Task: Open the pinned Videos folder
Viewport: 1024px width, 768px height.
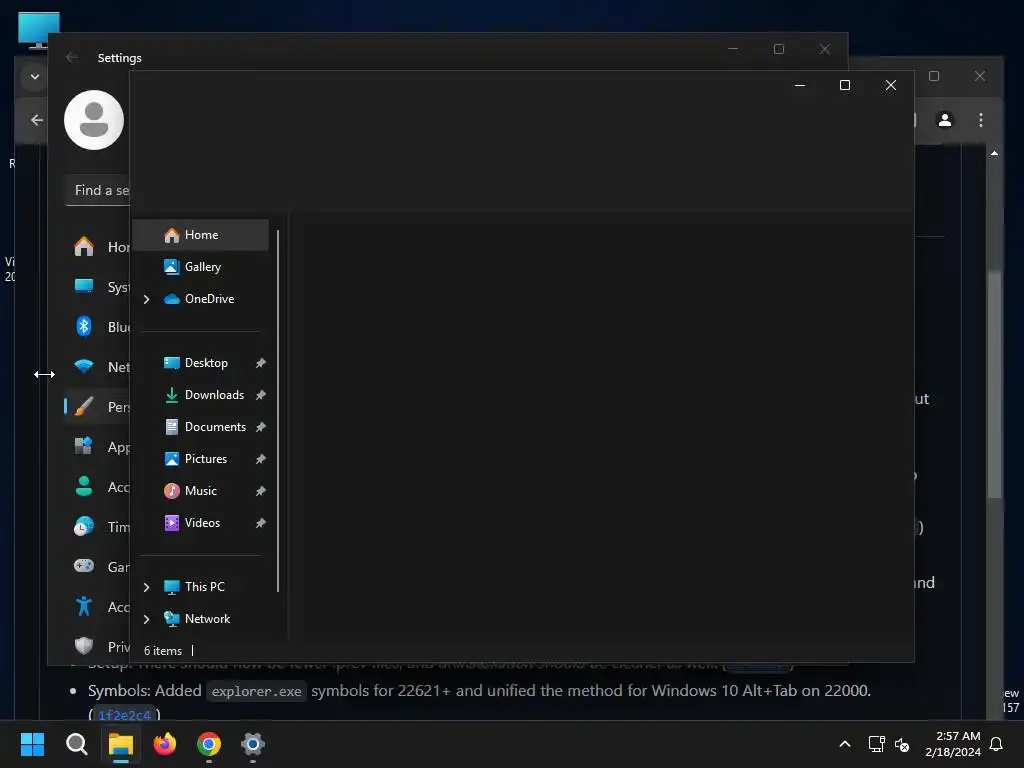Action: [200, 523]
